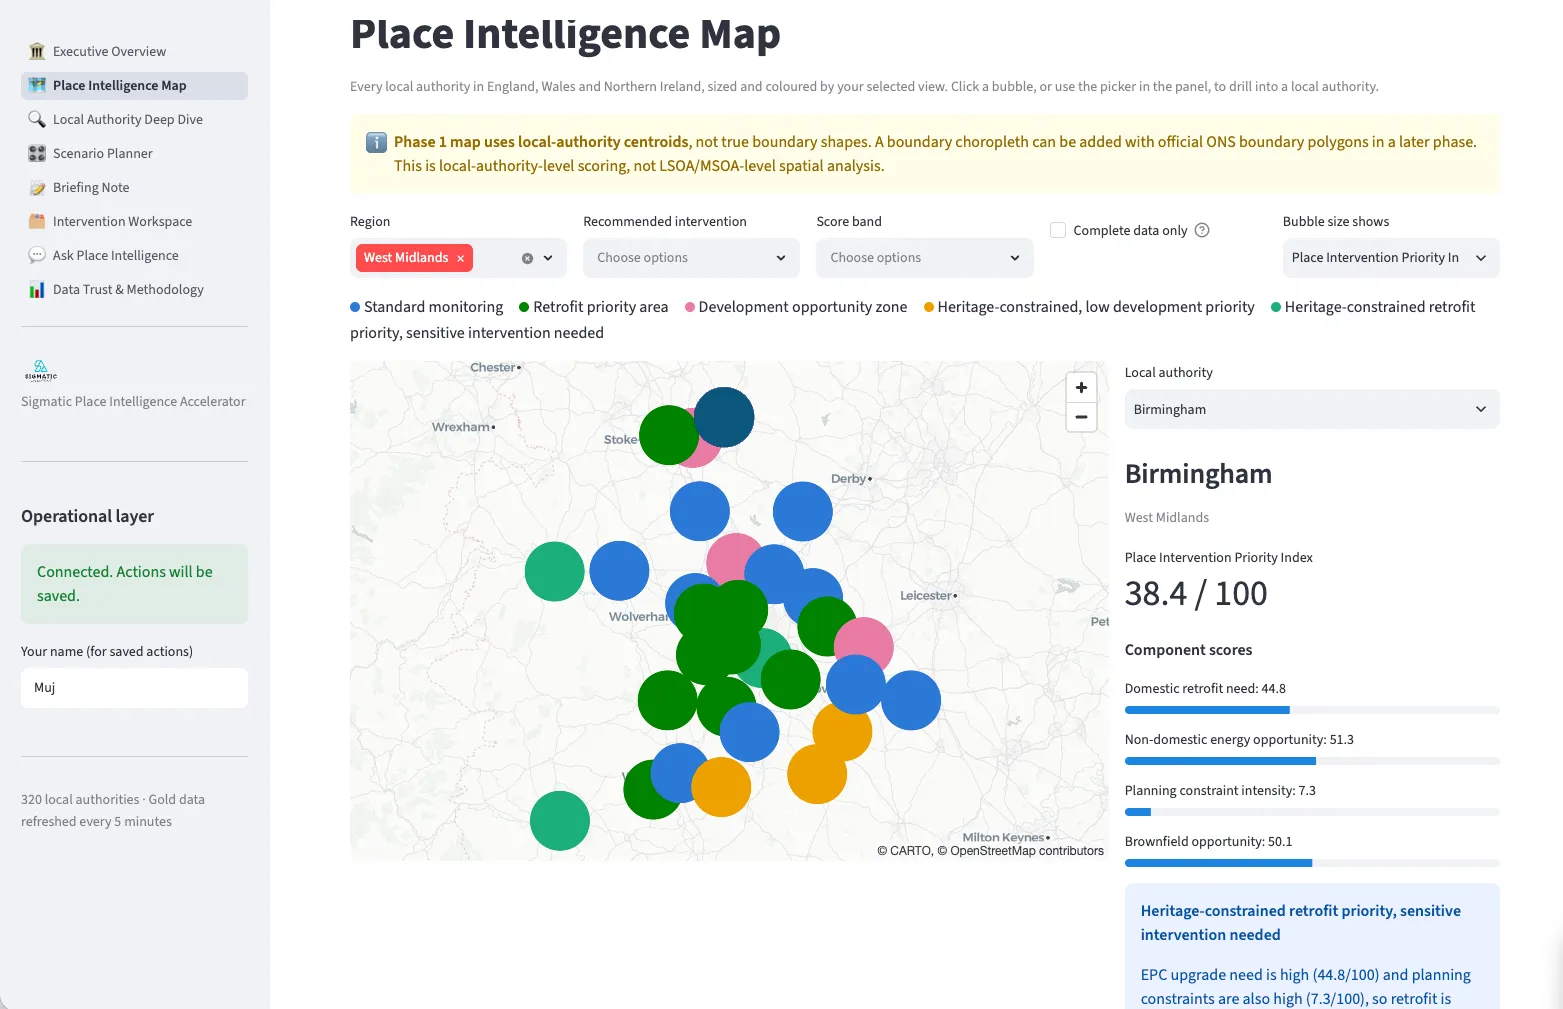
Task: Edit the Your name input field
Action: coord(134,688)
